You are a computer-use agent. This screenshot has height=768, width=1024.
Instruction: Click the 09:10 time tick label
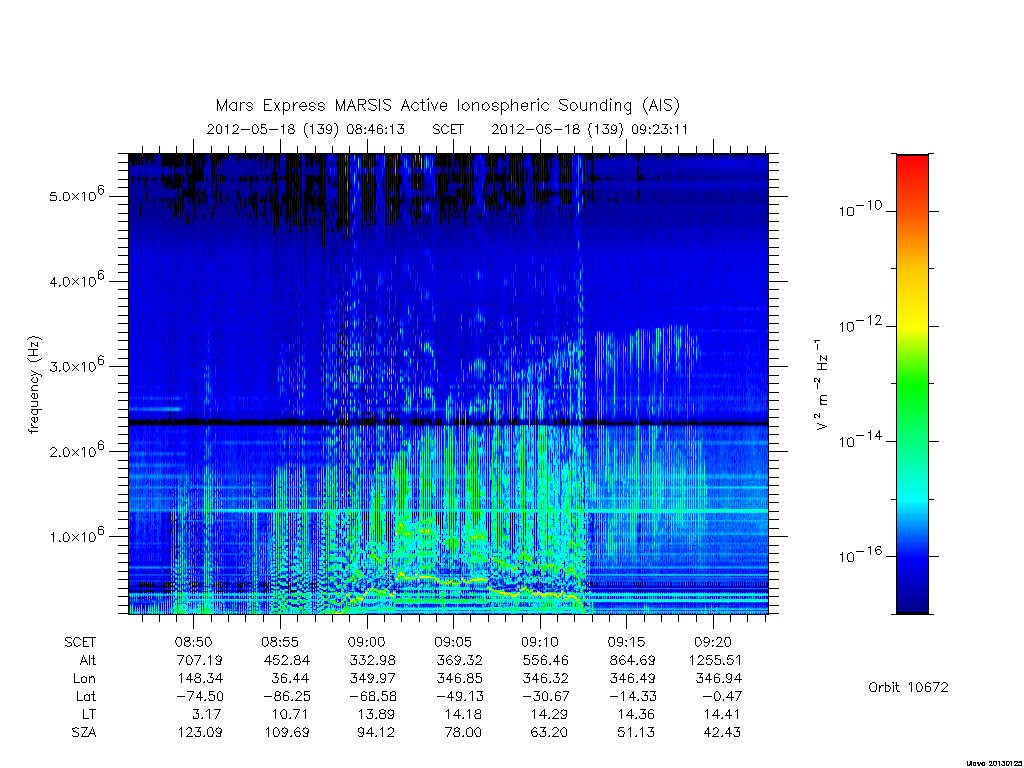click(x=540, y=643)
